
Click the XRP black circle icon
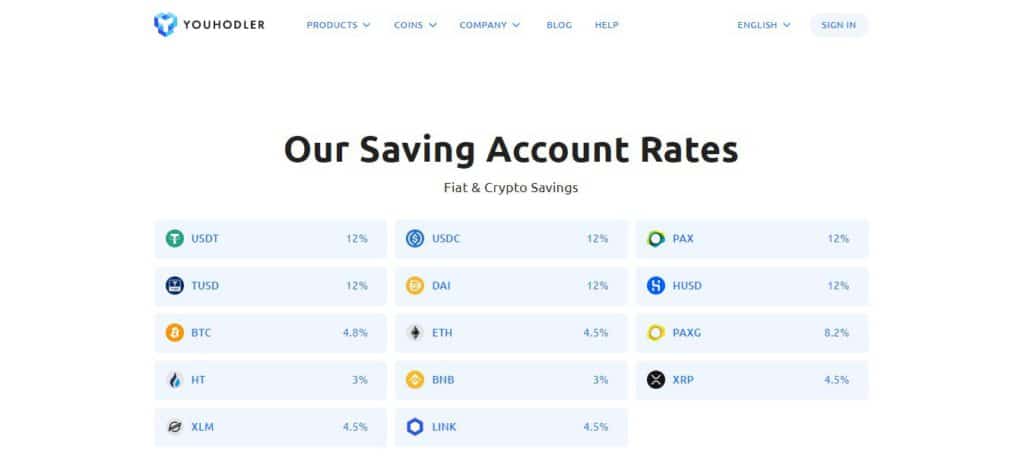pyautogui.click(x=656, y=380)
